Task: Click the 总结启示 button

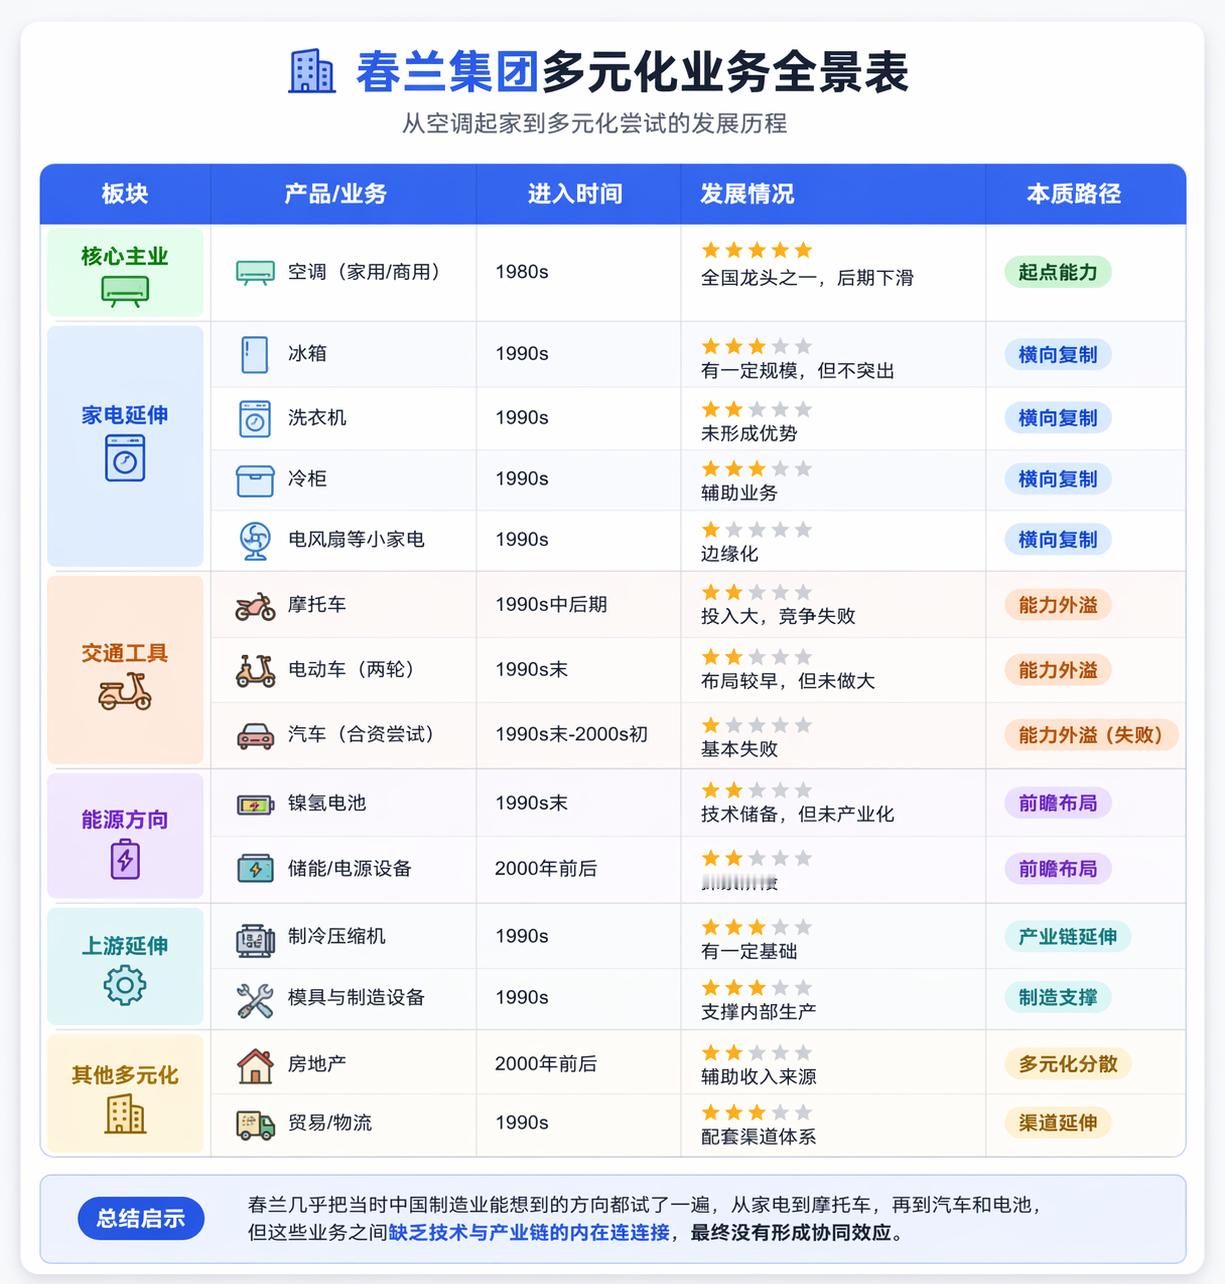Action: click(x=140, y=1219)
